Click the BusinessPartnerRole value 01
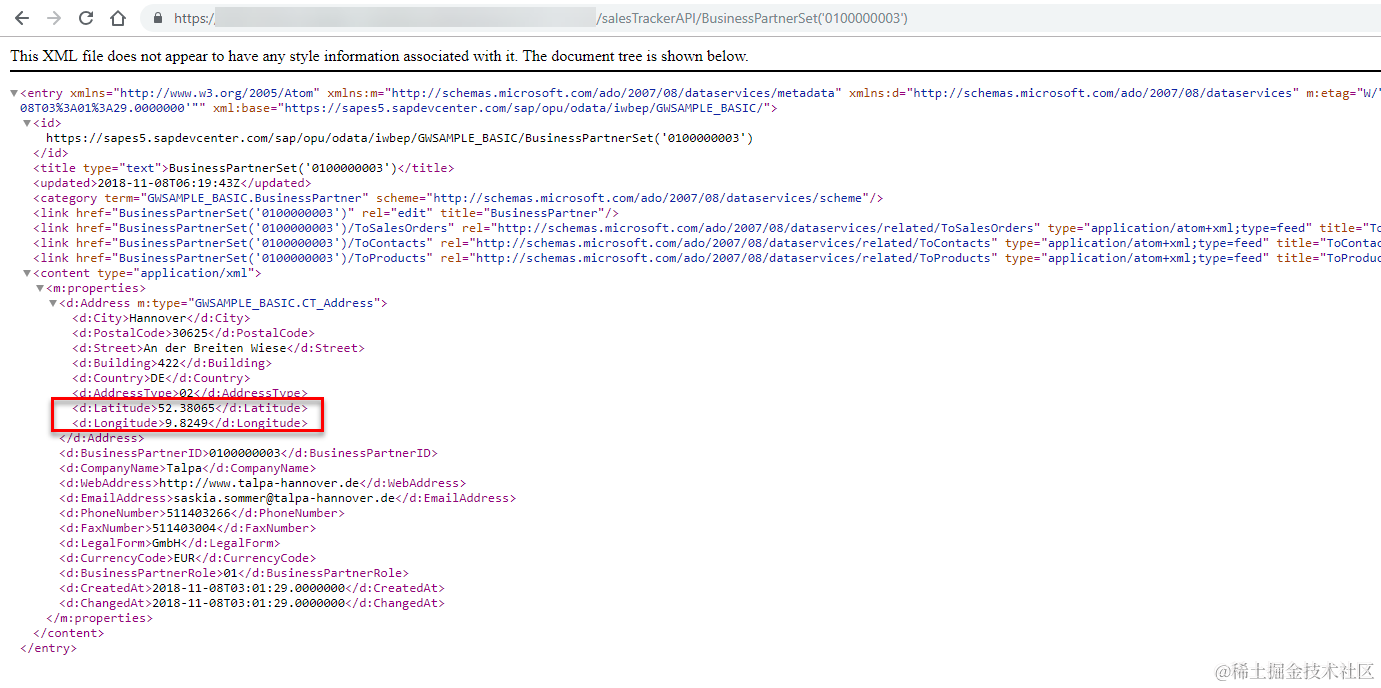 (x=230, y=573)
